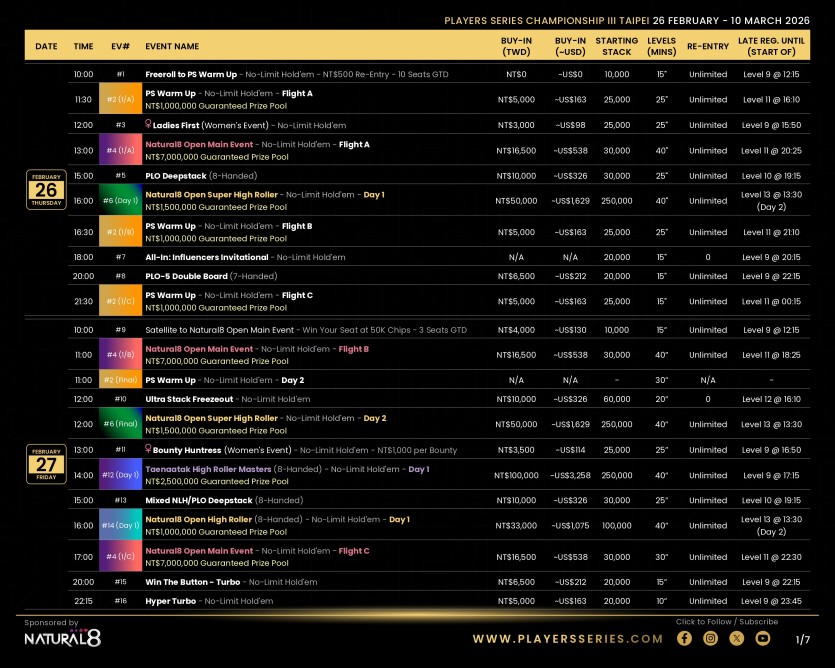Screen dimensions: 835x668
Task: Select the February 26 Thursday date badge
Action: click(46, 189)
